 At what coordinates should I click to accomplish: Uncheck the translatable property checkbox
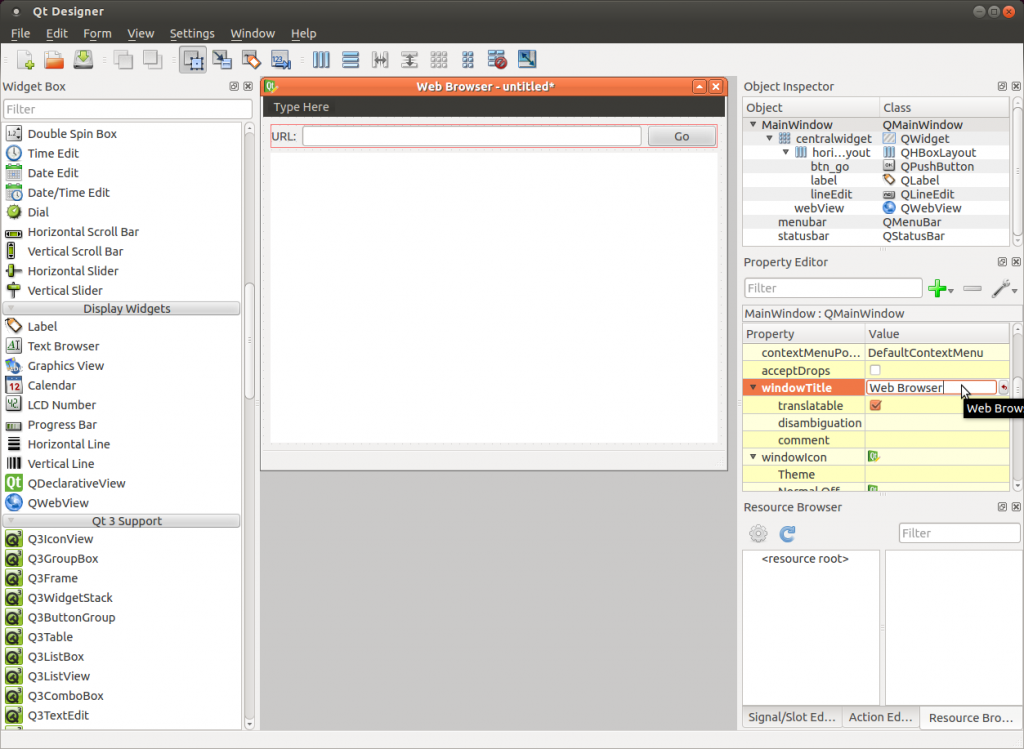tap(875, 406)
